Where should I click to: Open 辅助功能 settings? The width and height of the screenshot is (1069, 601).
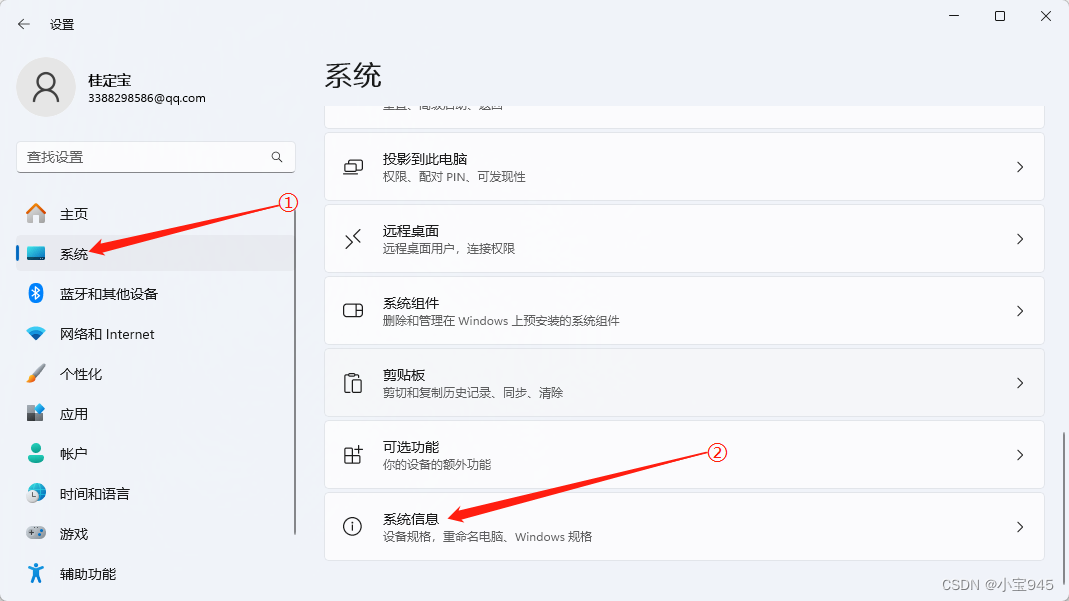(155, 574)
